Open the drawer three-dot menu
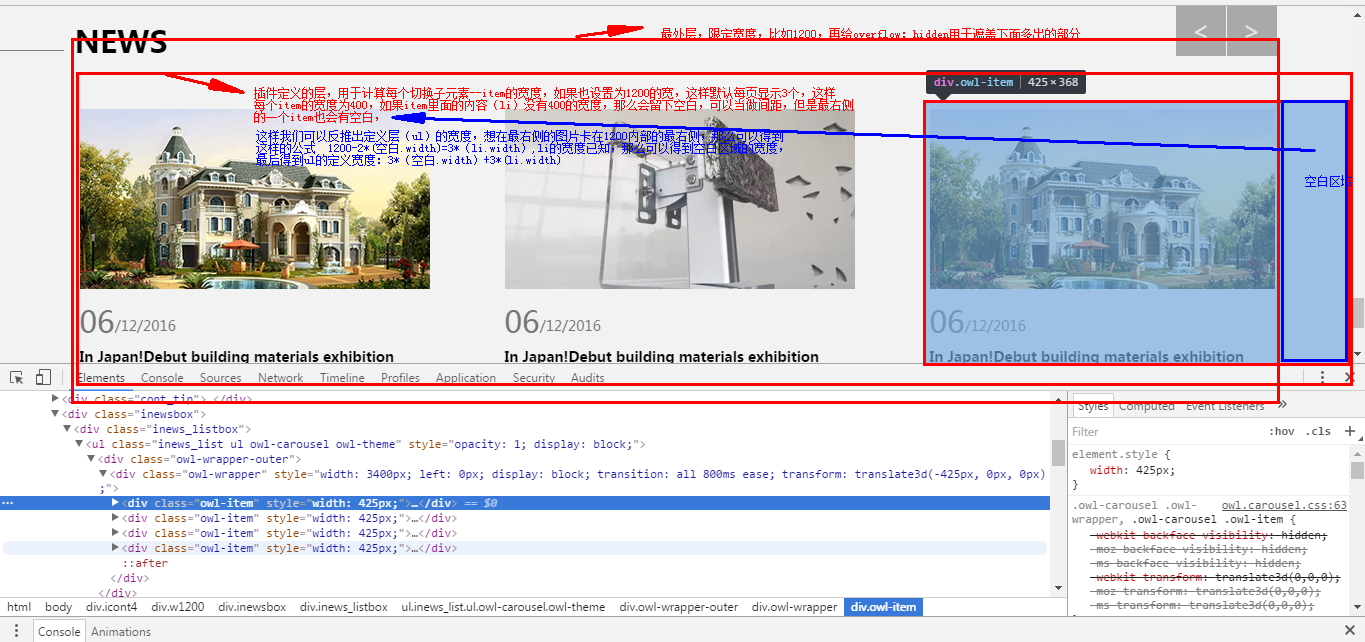The height and width of the screenshot is (642, 1365). click(16, 631)
